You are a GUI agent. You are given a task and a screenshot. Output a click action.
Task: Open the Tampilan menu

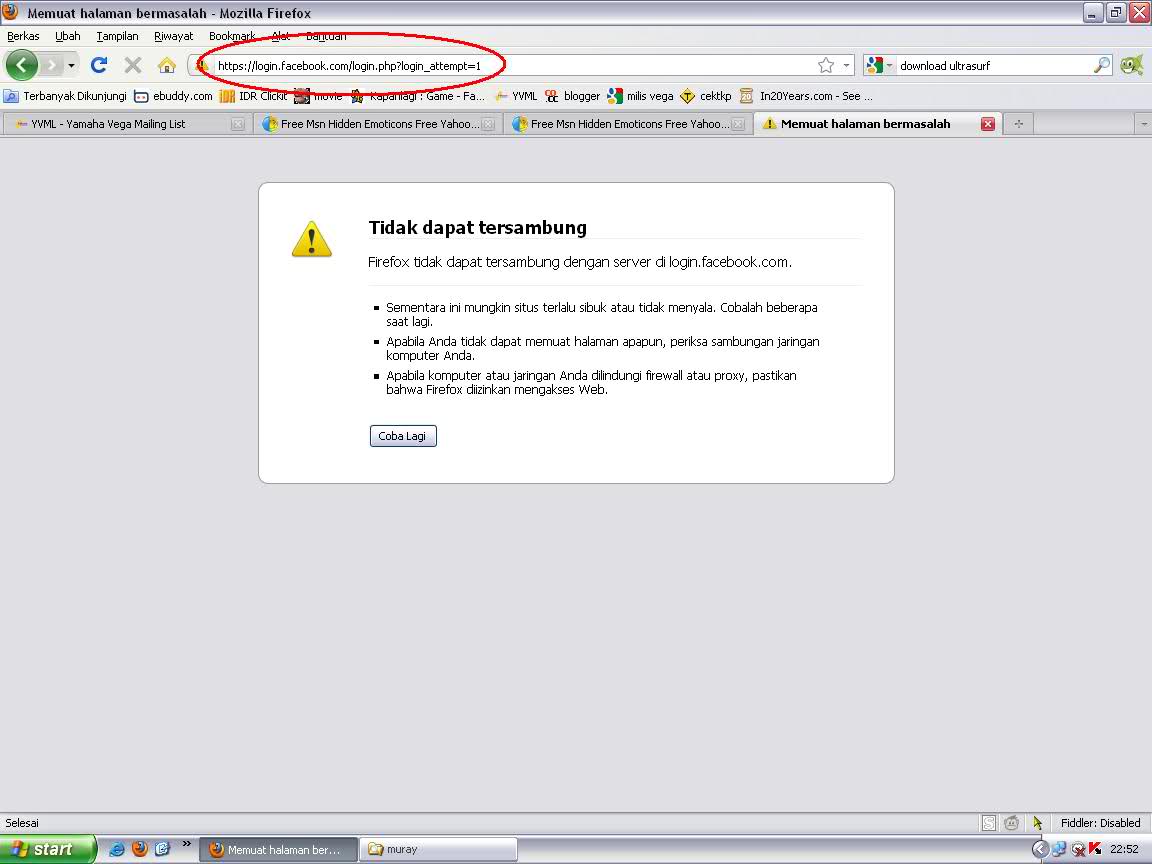coord(118,36)
